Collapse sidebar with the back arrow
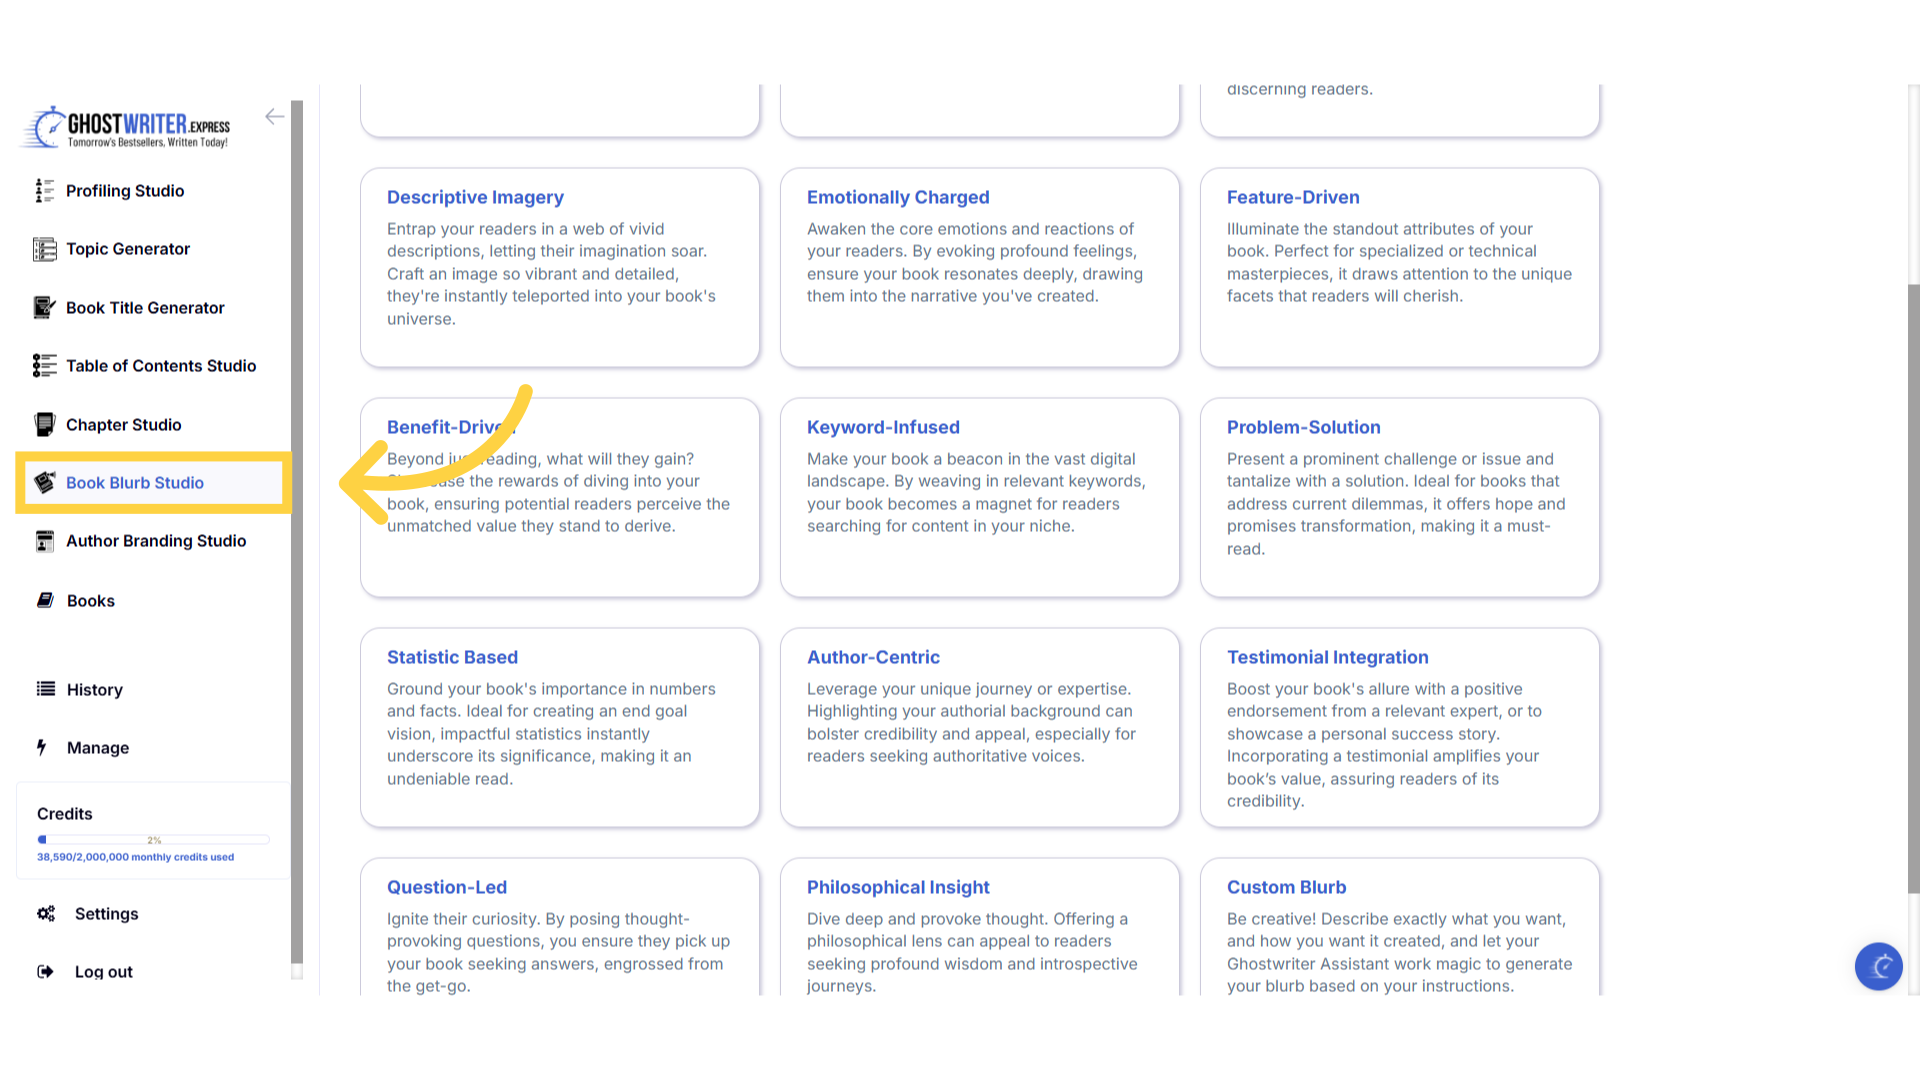 (x=274, y=117)
